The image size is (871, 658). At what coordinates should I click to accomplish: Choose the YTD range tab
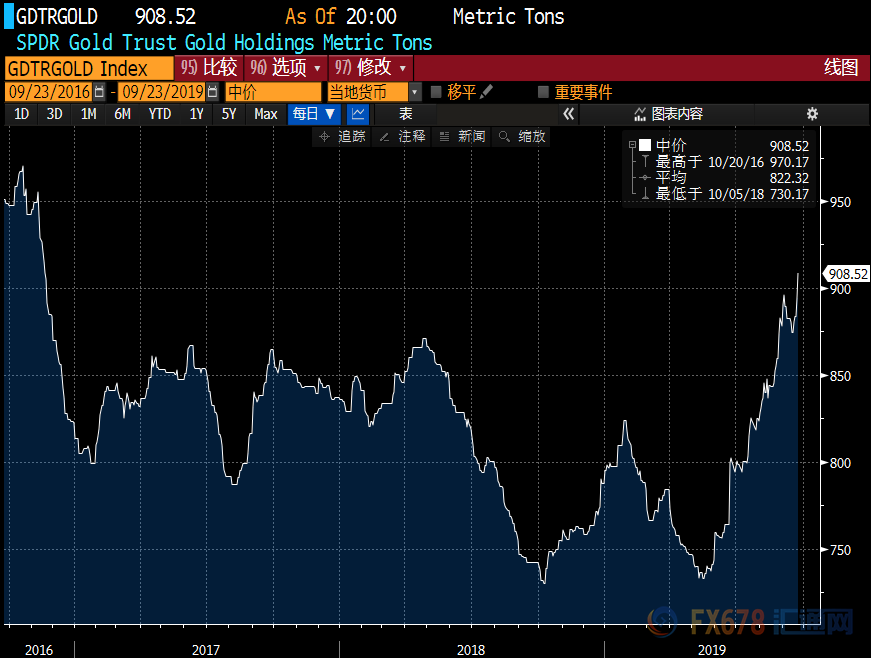coord(160,114)
